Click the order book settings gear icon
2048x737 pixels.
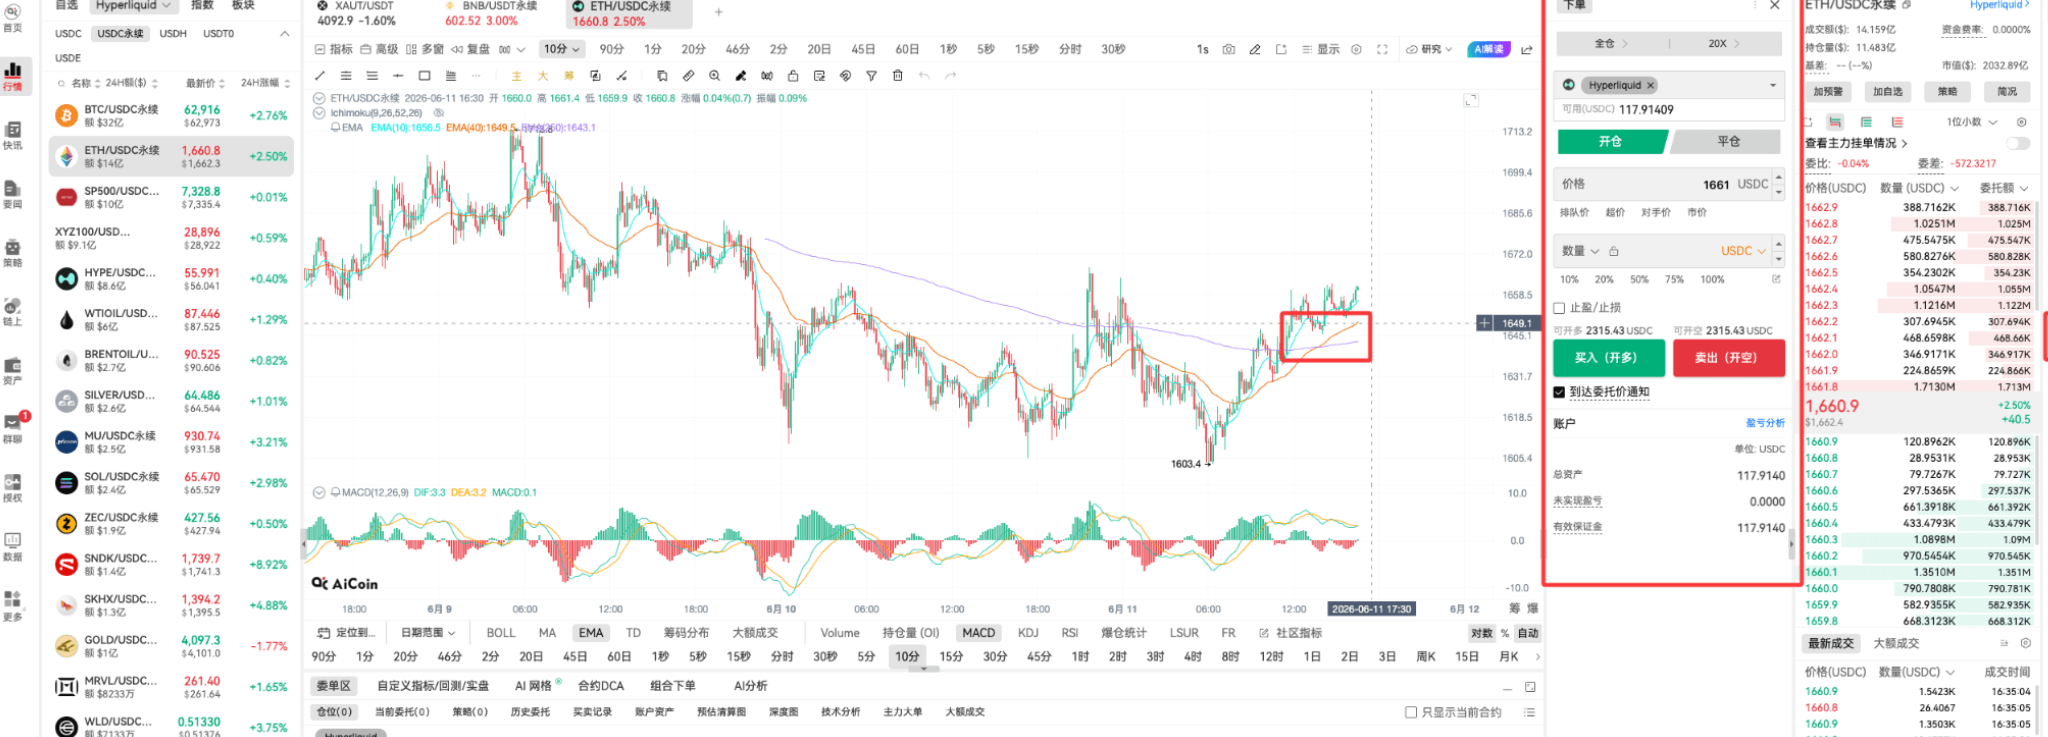coord(2021,122)
